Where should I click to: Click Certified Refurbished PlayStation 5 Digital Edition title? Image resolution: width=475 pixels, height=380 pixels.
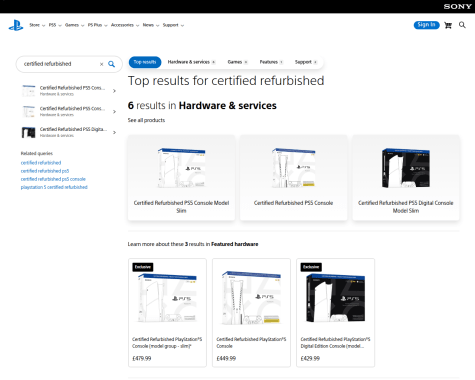[335, 343]
